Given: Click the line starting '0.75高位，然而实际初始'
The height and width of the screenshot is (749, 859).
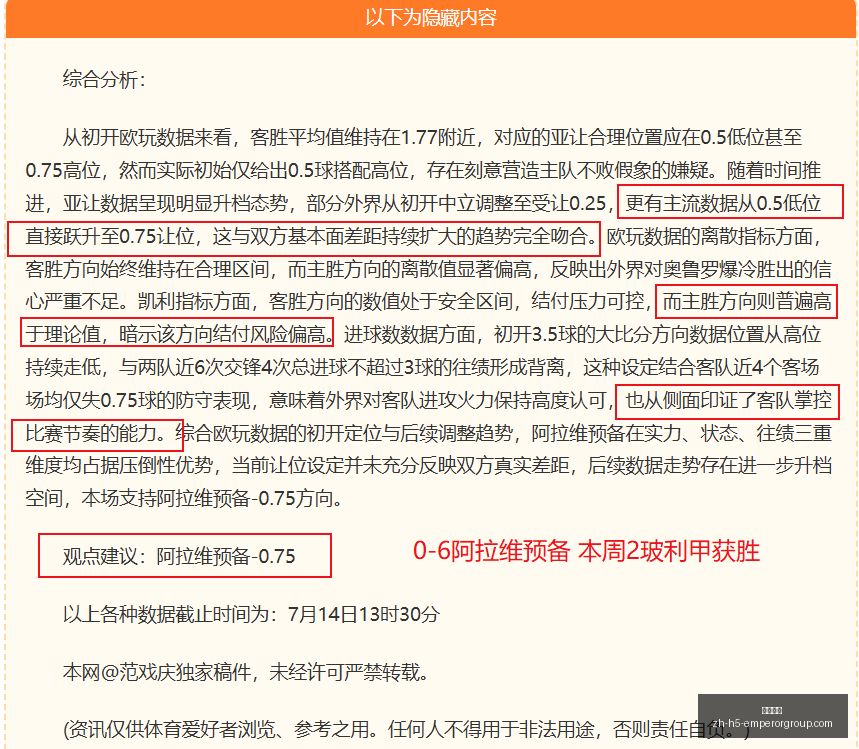Looking at the screenshot, I should click(x=423, y=170).
